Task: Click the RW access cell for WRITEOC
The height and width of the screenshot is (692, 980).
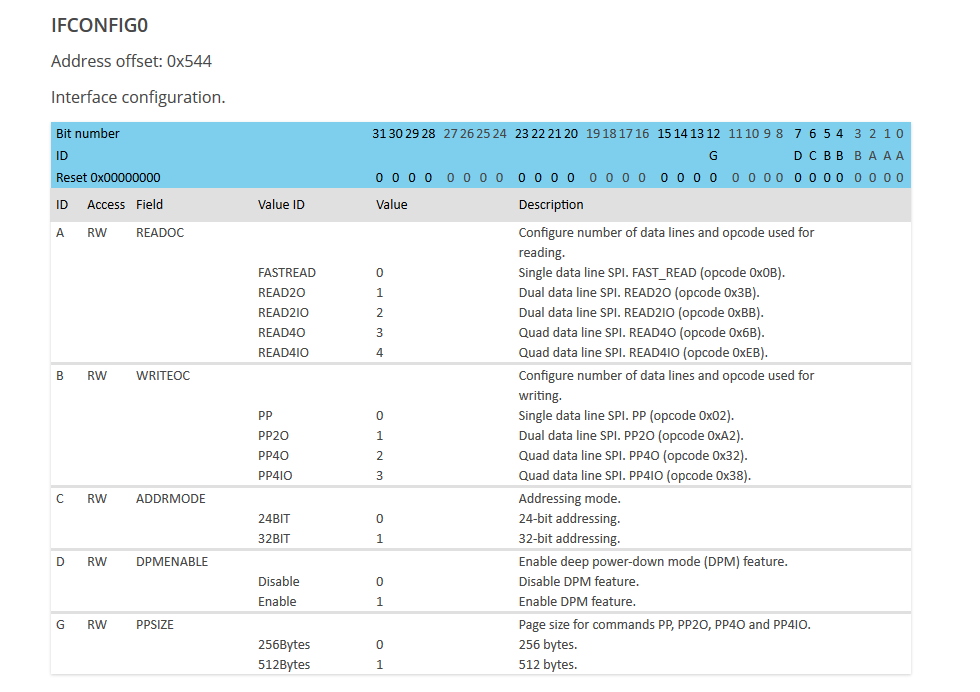Action: click(97, 376)
